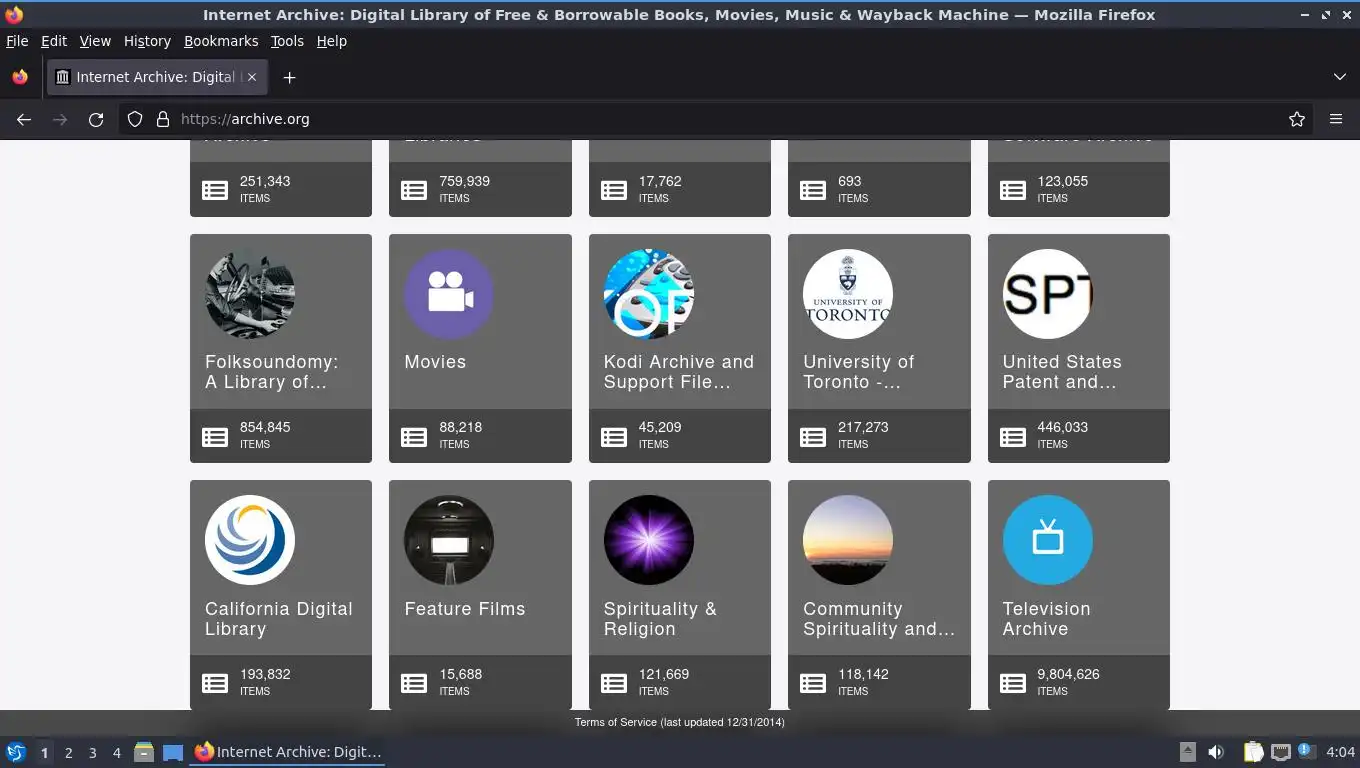Click the list icon beside 854,845 items
This screenshot has height=768, width=1360.
point(215,437)
